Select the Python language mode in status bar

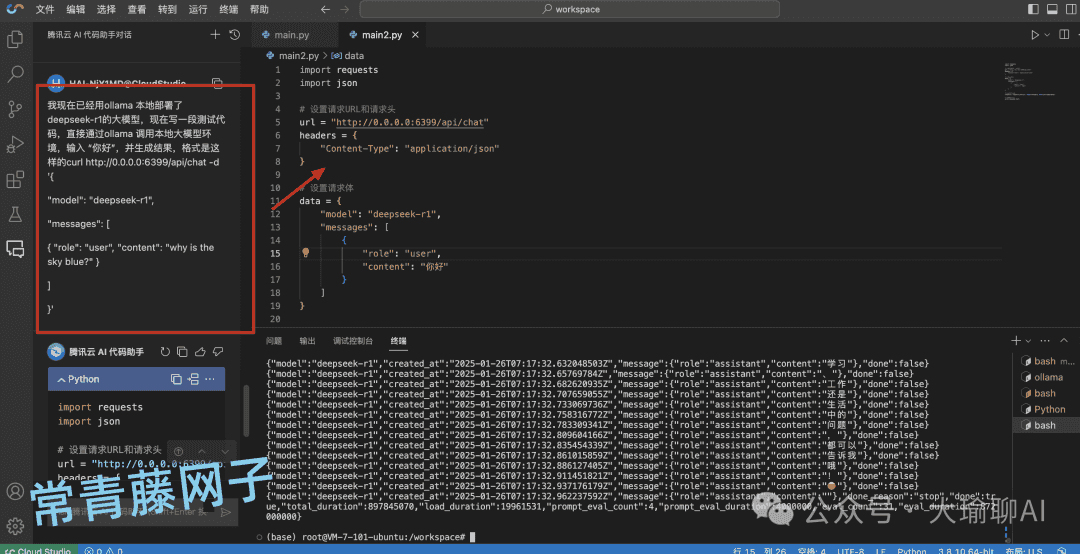(x=911, y=551)
